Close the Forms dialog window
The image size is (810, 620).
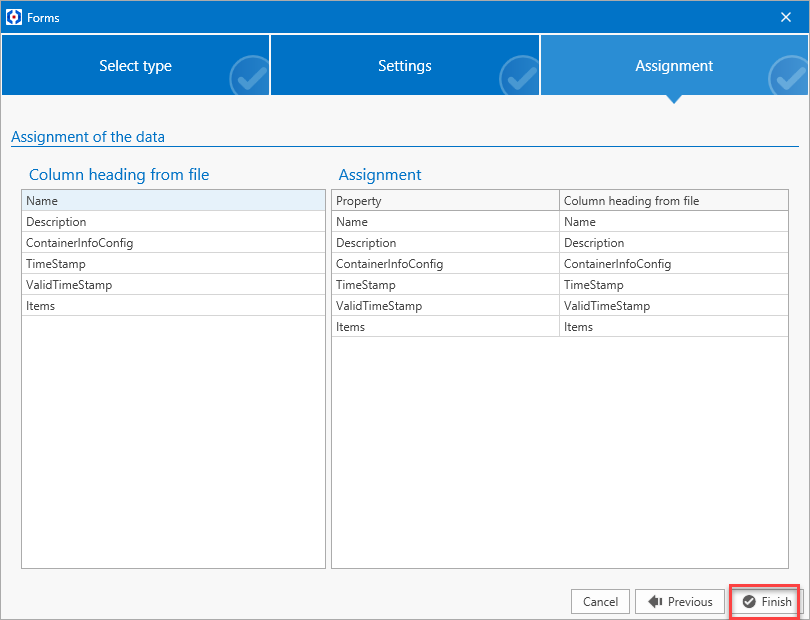[786, 17]
